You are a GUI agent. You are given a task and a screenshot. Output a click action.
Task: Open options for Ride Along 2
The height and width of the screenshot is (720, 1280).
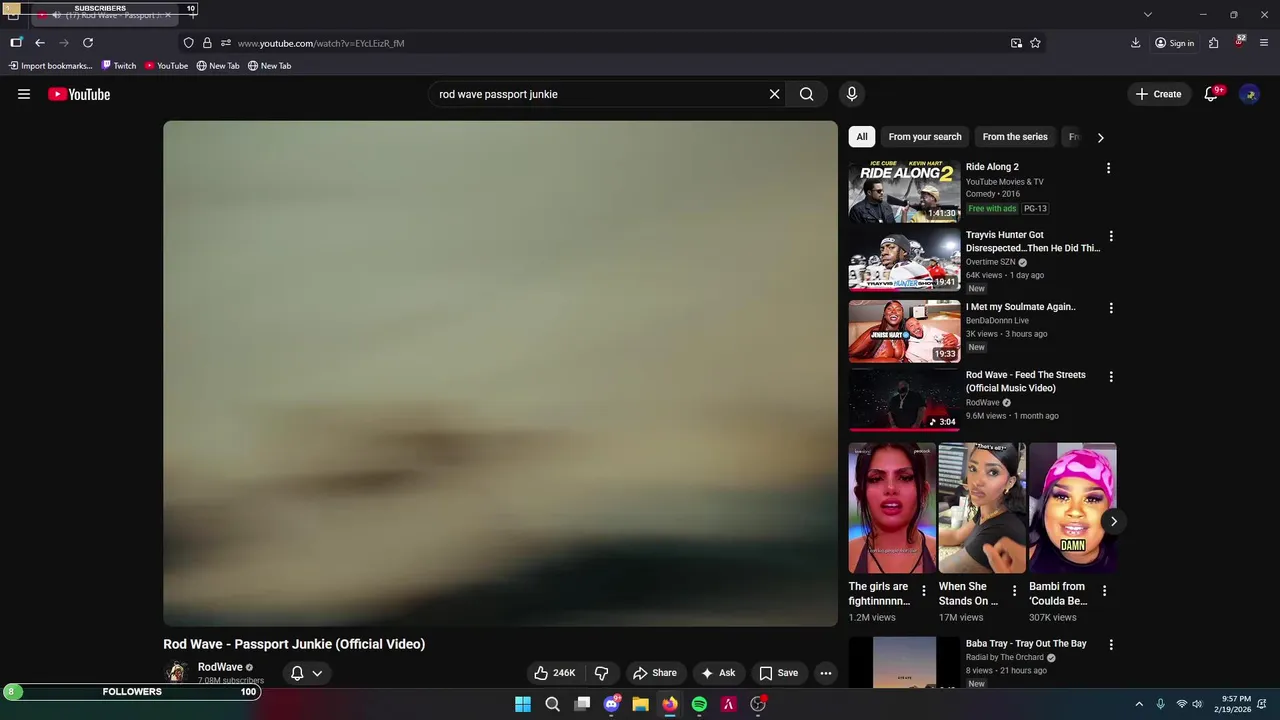pyautogui.click(x=1108, y=168)
